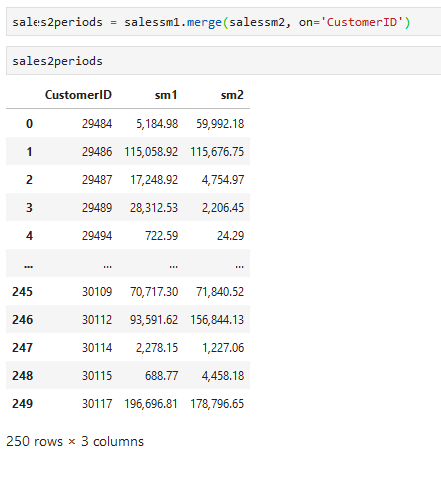Click sm2 value 59,992.18
The height and width of the screenshot is (480, 441).
220,124
